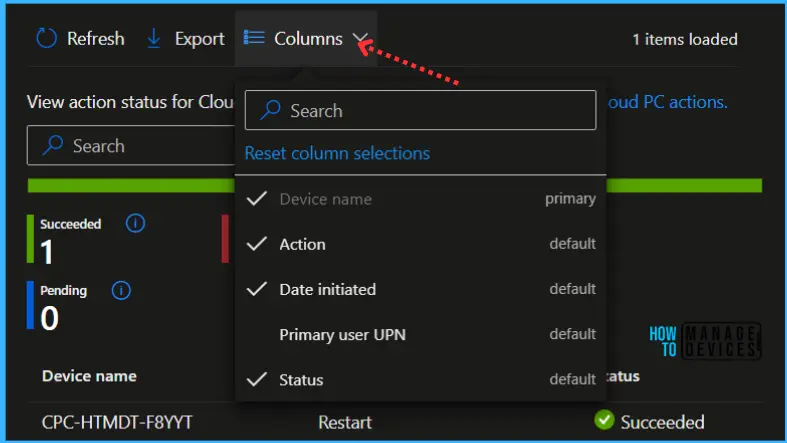Open info icon next to Pending
This screenshot has height=443, width=787.
pos(121,290)
